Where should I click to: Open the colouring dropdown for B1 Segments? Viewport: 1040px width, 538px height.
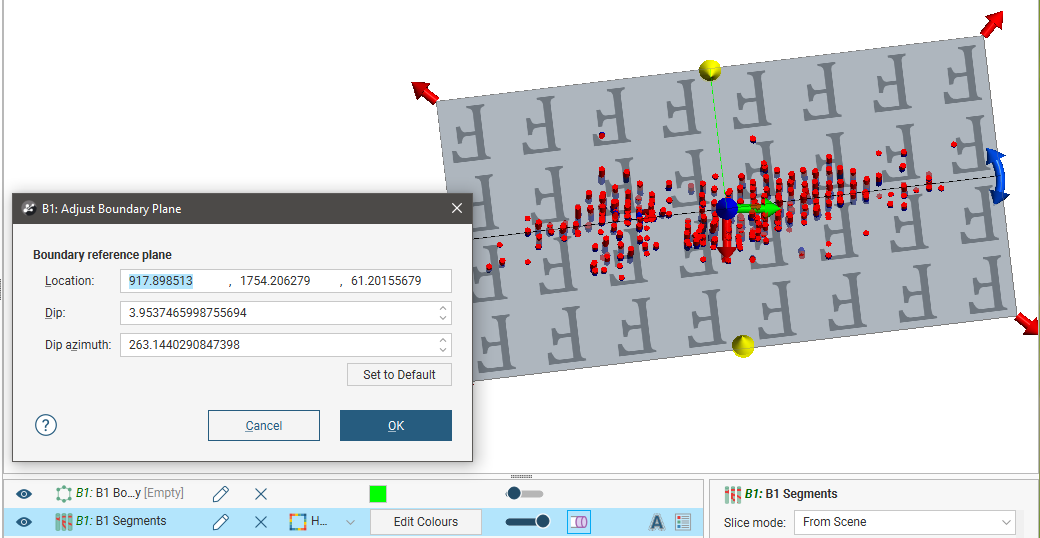pyautogui.click(x=349, y=522)
